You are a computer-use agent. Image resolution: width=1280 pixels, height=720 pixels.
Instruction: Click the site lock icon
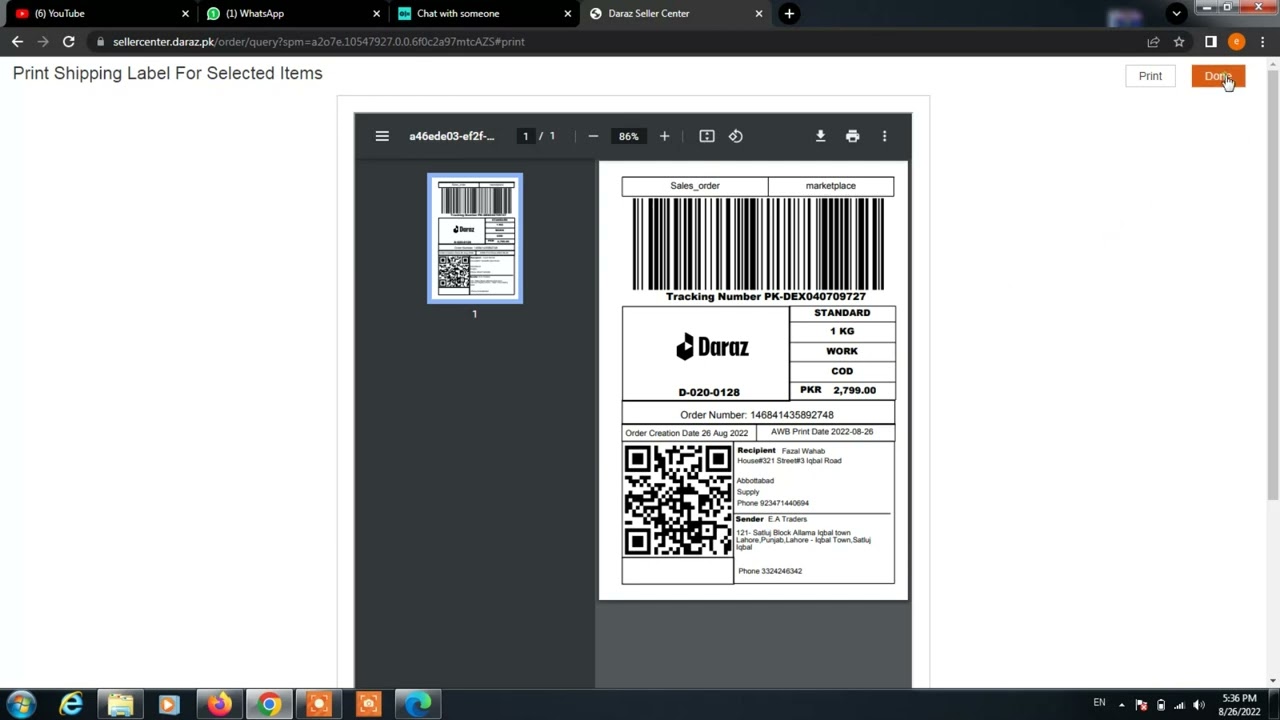(x=99, y=41)
